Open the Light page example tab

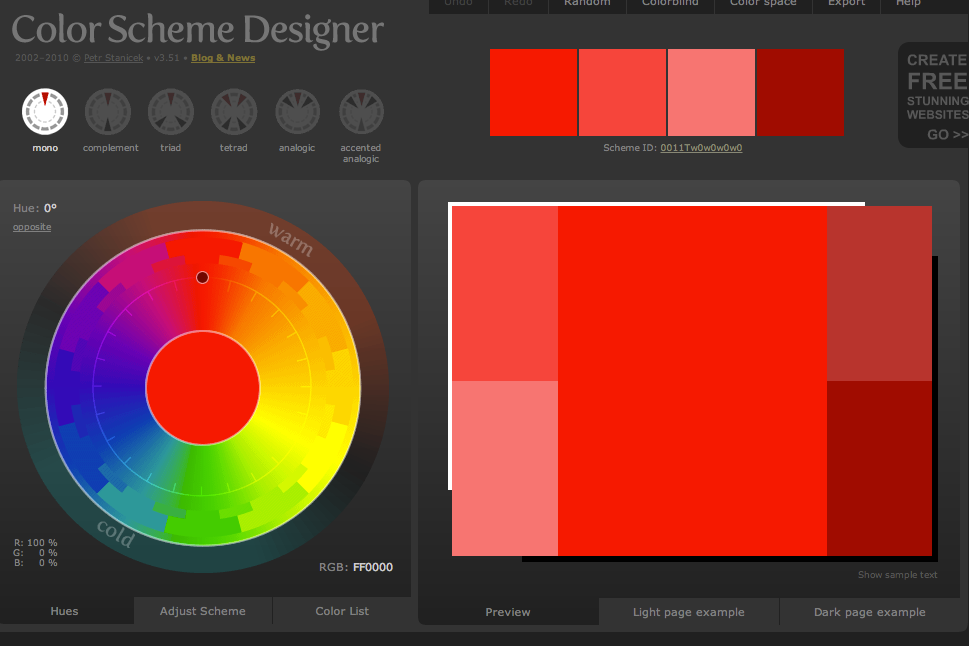click(688, 612)
